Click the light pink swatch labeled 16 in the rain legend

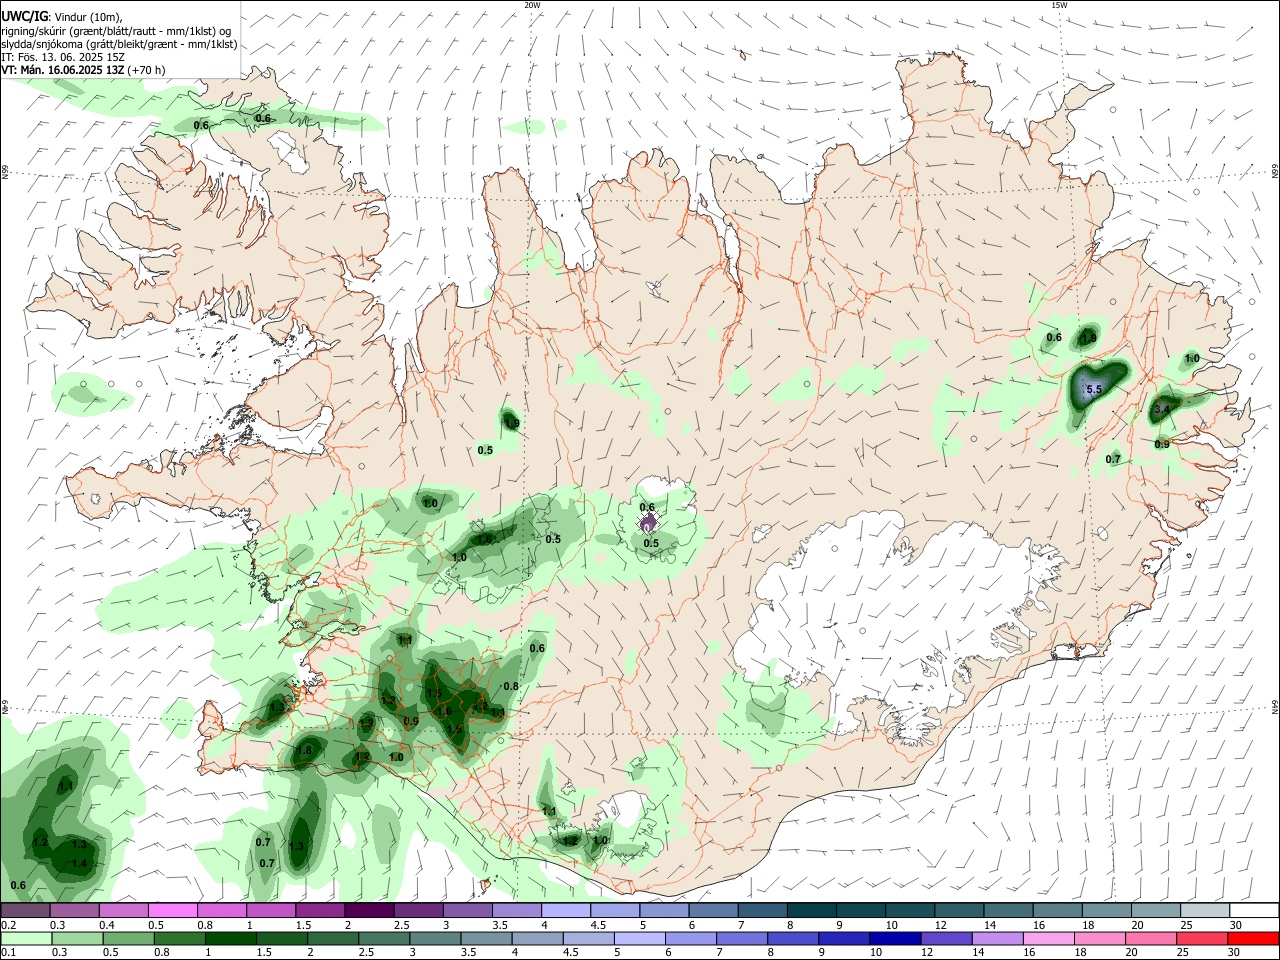[1049, 938]
